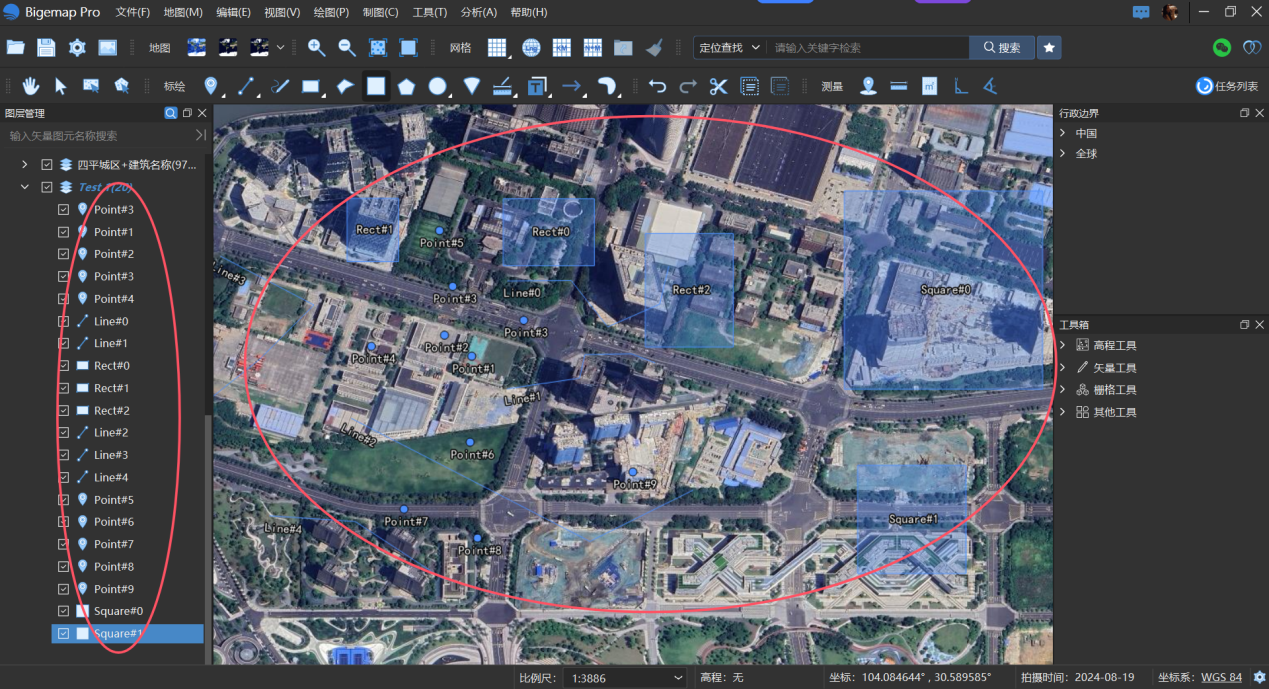The width and height of the screenshot is (1269, 689).
Task: Show the plain grid overlay icon
Action: 497,47
